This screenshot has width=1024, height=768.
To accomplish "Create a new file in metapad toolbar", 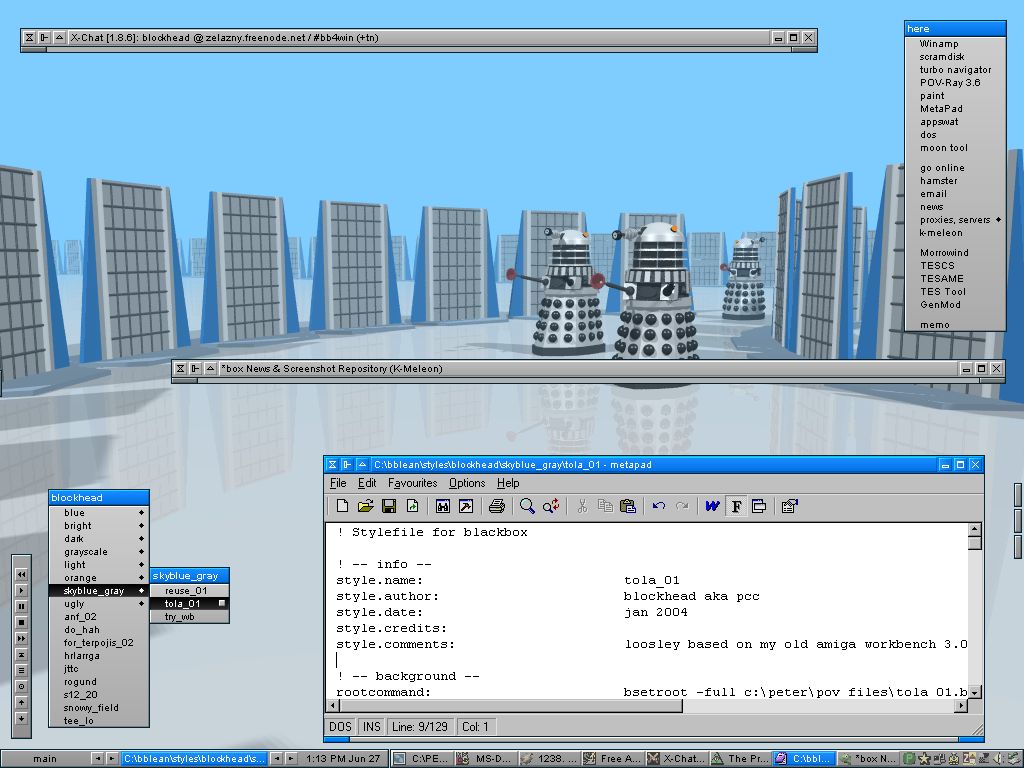I will (342, 506).
